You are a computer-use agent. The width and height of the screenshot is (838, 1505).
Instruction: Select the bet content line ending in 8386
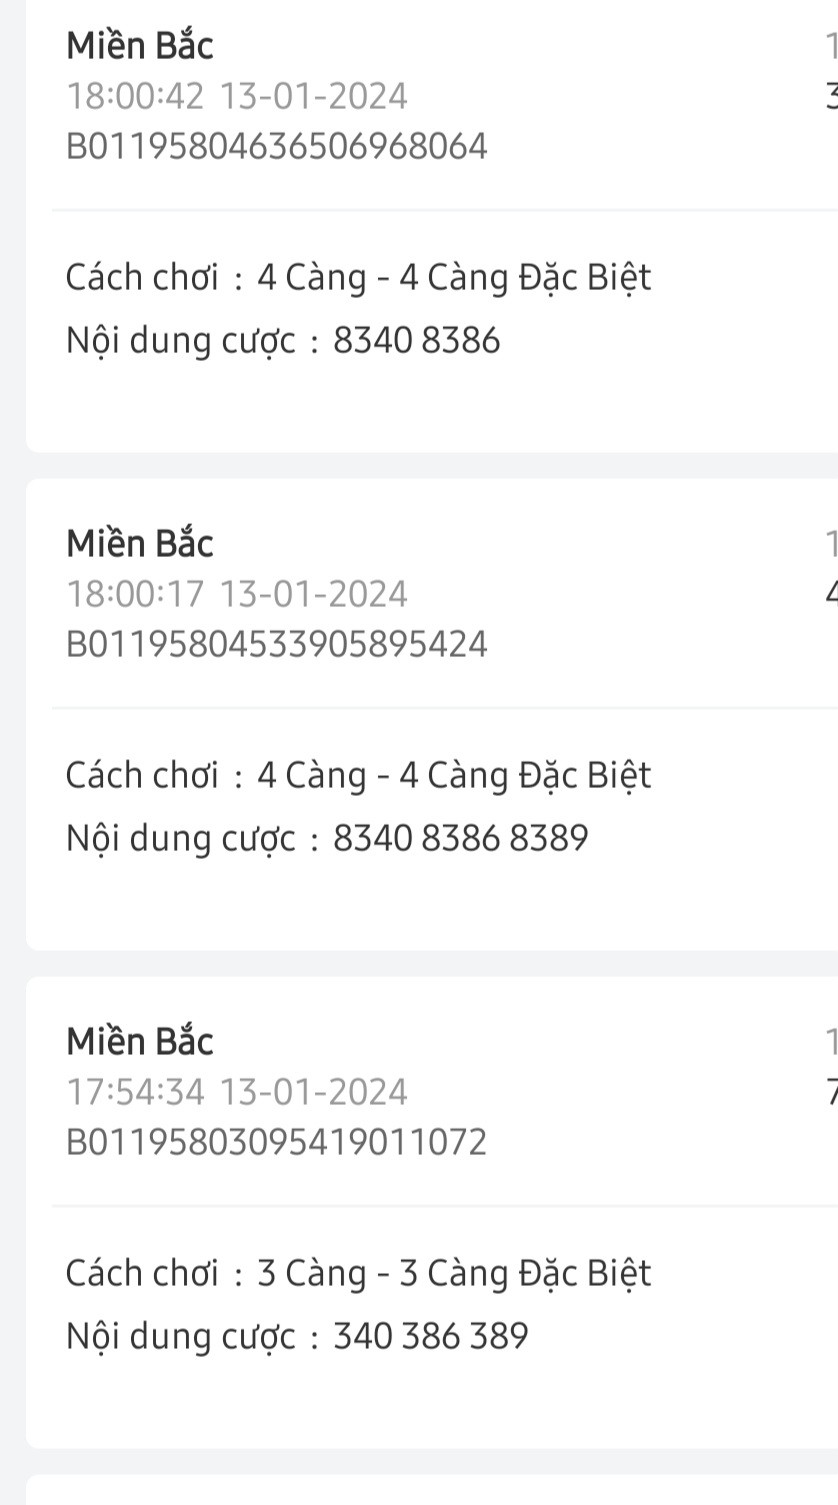(283, 341)
